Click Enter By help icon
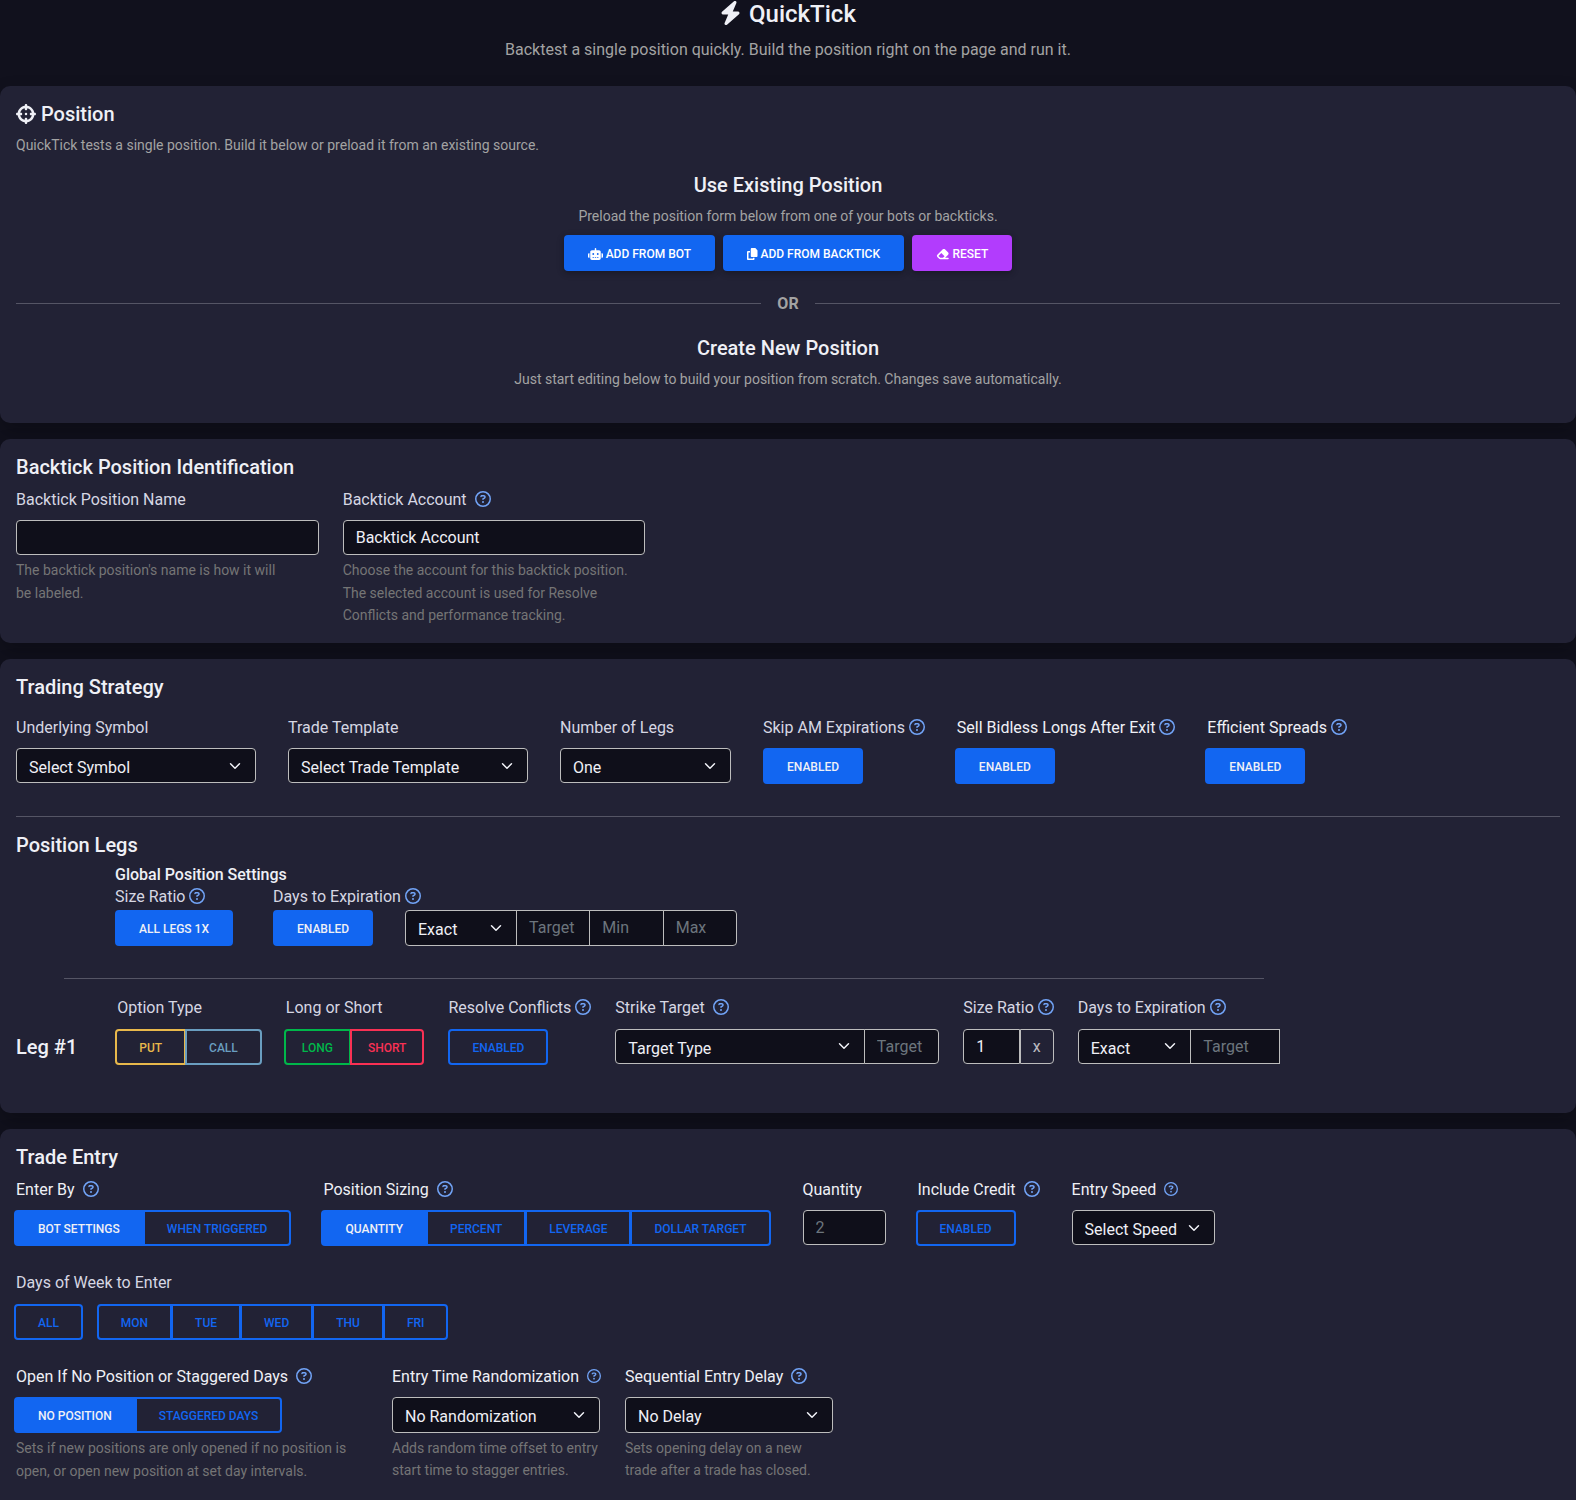Image resolution: width=1576 pixels, height=1500 pixels. 91,1189
